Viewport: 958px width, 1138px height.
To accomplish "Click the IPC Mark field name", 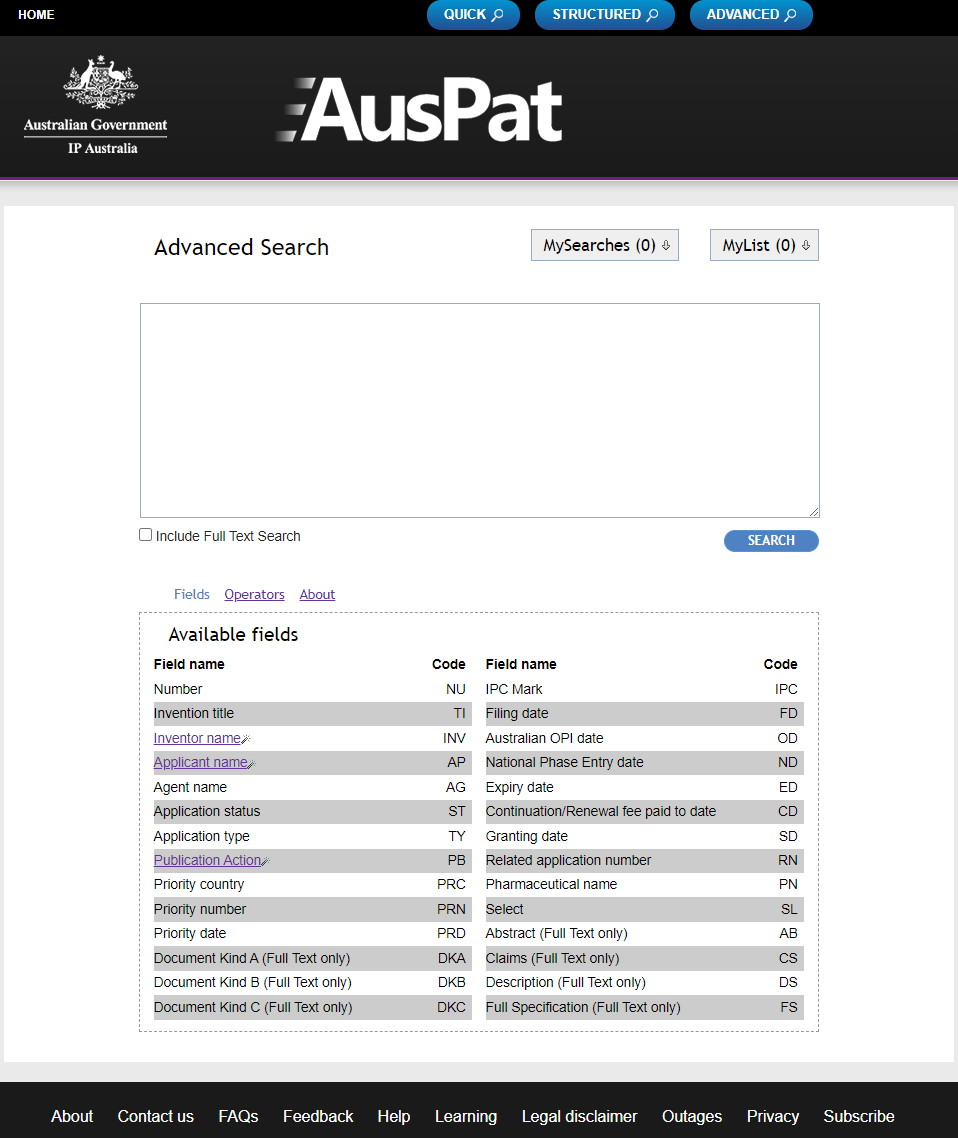I will click(x=514, y=689).
